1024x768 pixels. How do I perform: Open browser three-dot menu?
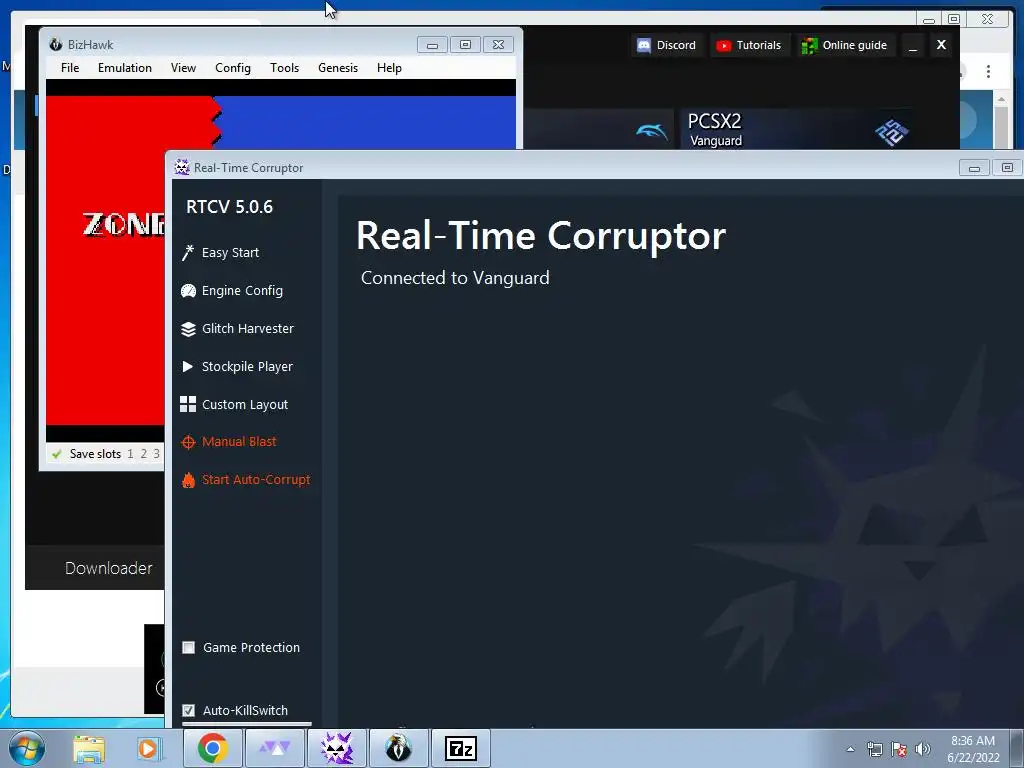pos(988,71)
